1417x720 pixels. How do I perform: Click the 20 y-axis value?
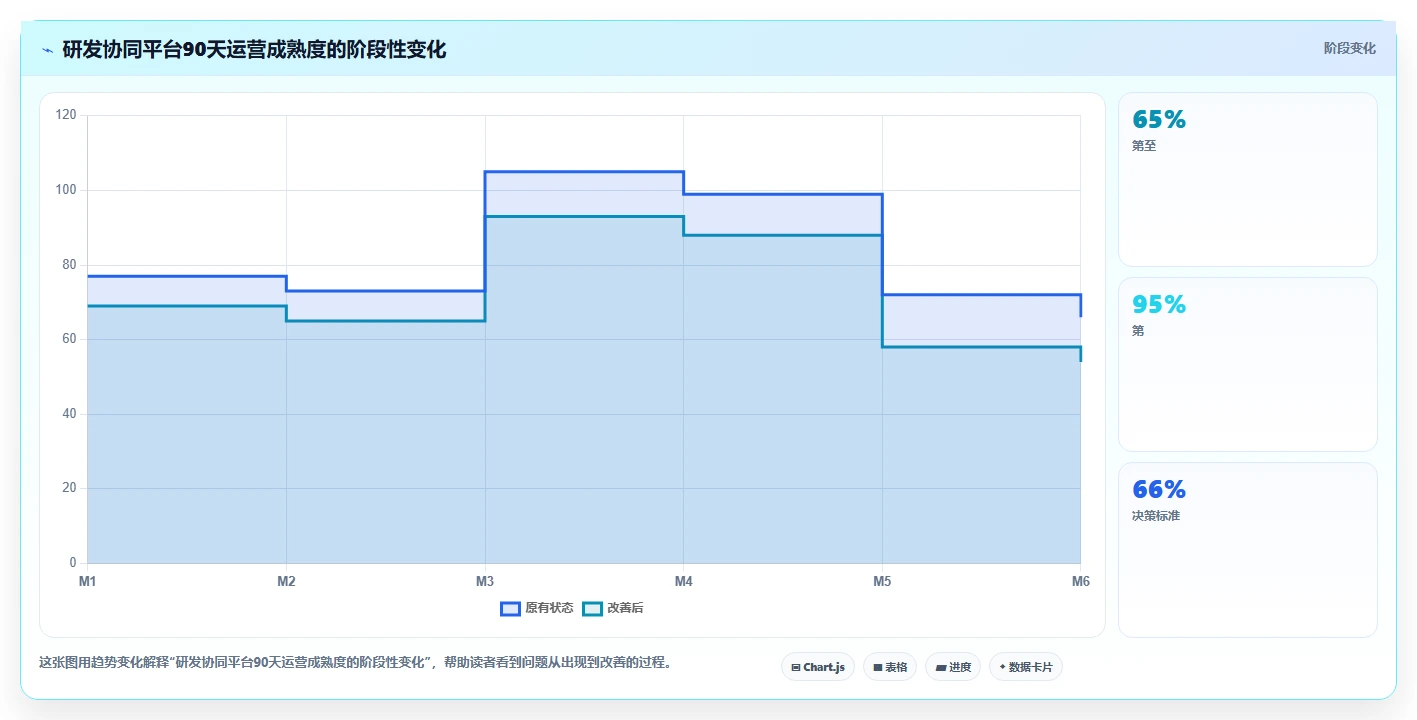click(x=69, y=488)
